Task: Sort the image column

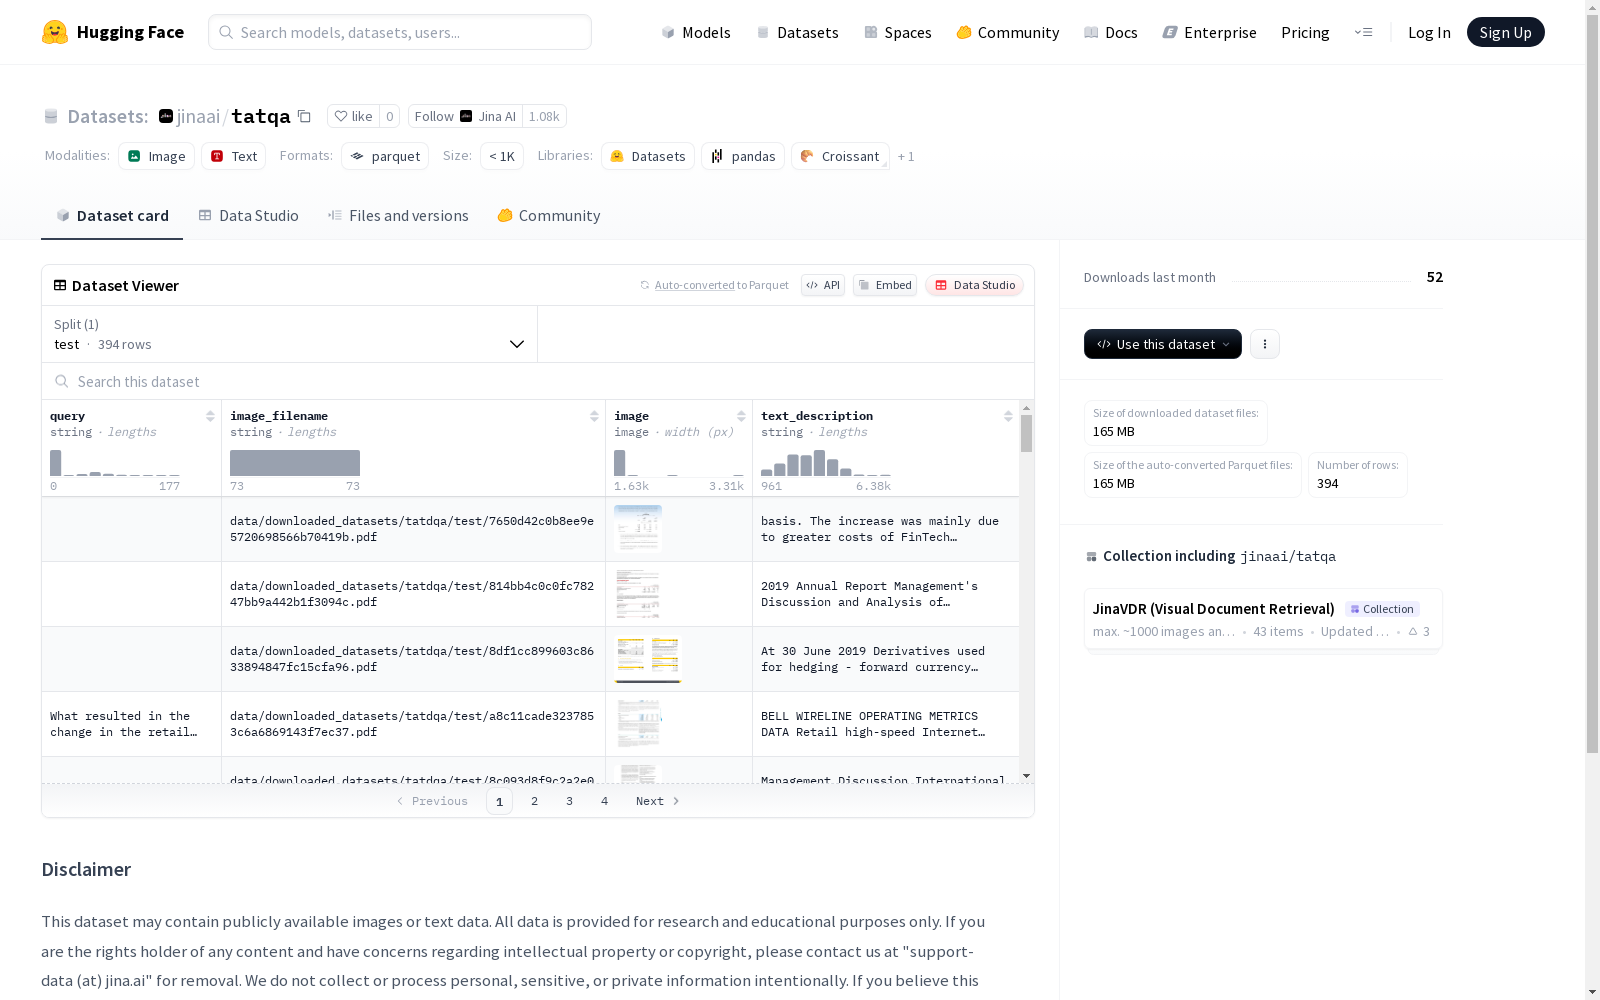Action: 741,416
